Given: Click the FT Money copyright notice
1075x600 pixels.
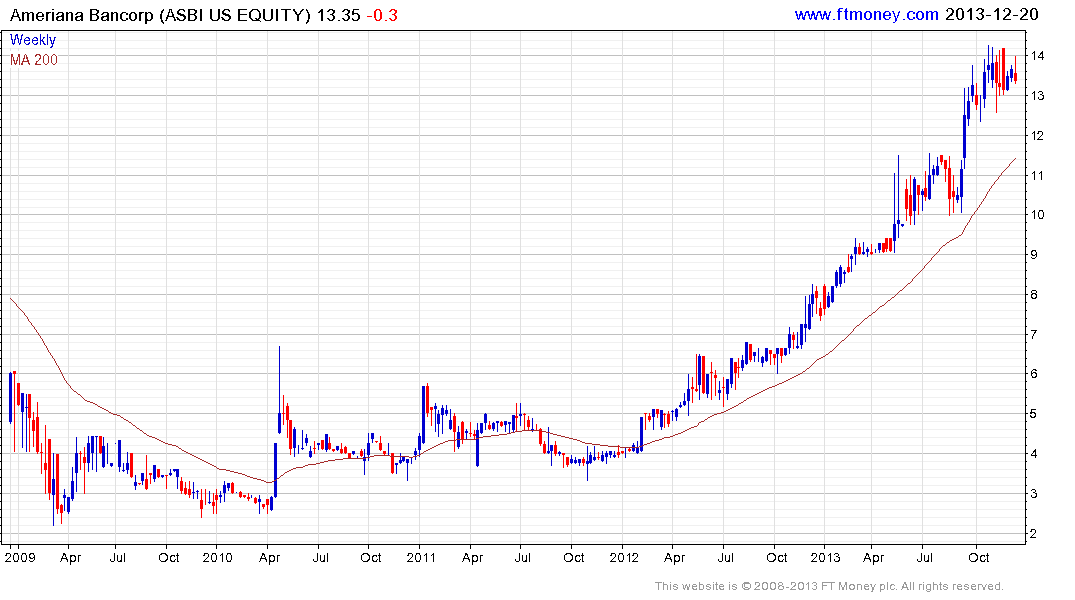Looking at the screenshot, I should [829, 586].
